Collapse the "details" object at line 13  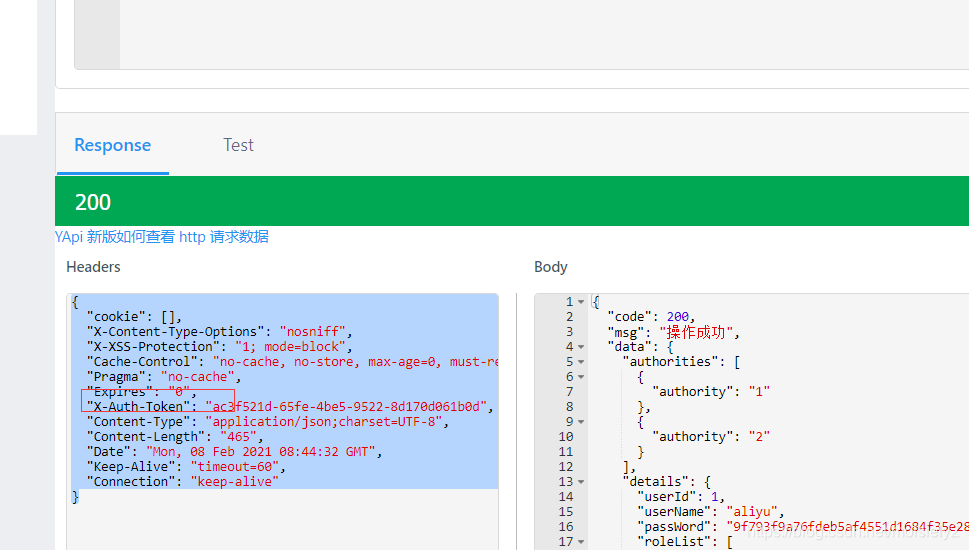tap(581, 482)
